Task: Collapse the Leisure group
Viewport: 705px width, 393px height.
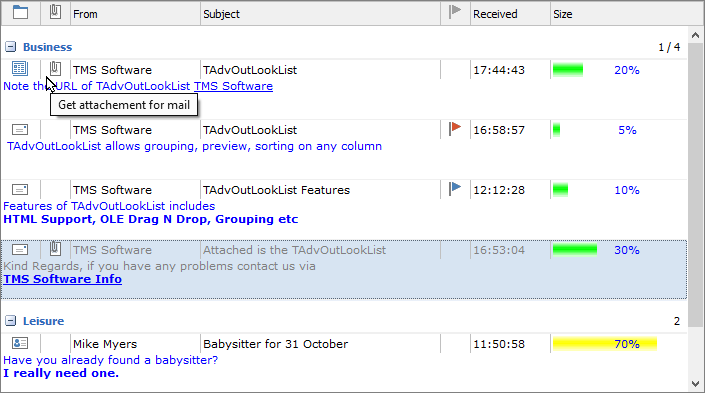Action: click(10, 321)
